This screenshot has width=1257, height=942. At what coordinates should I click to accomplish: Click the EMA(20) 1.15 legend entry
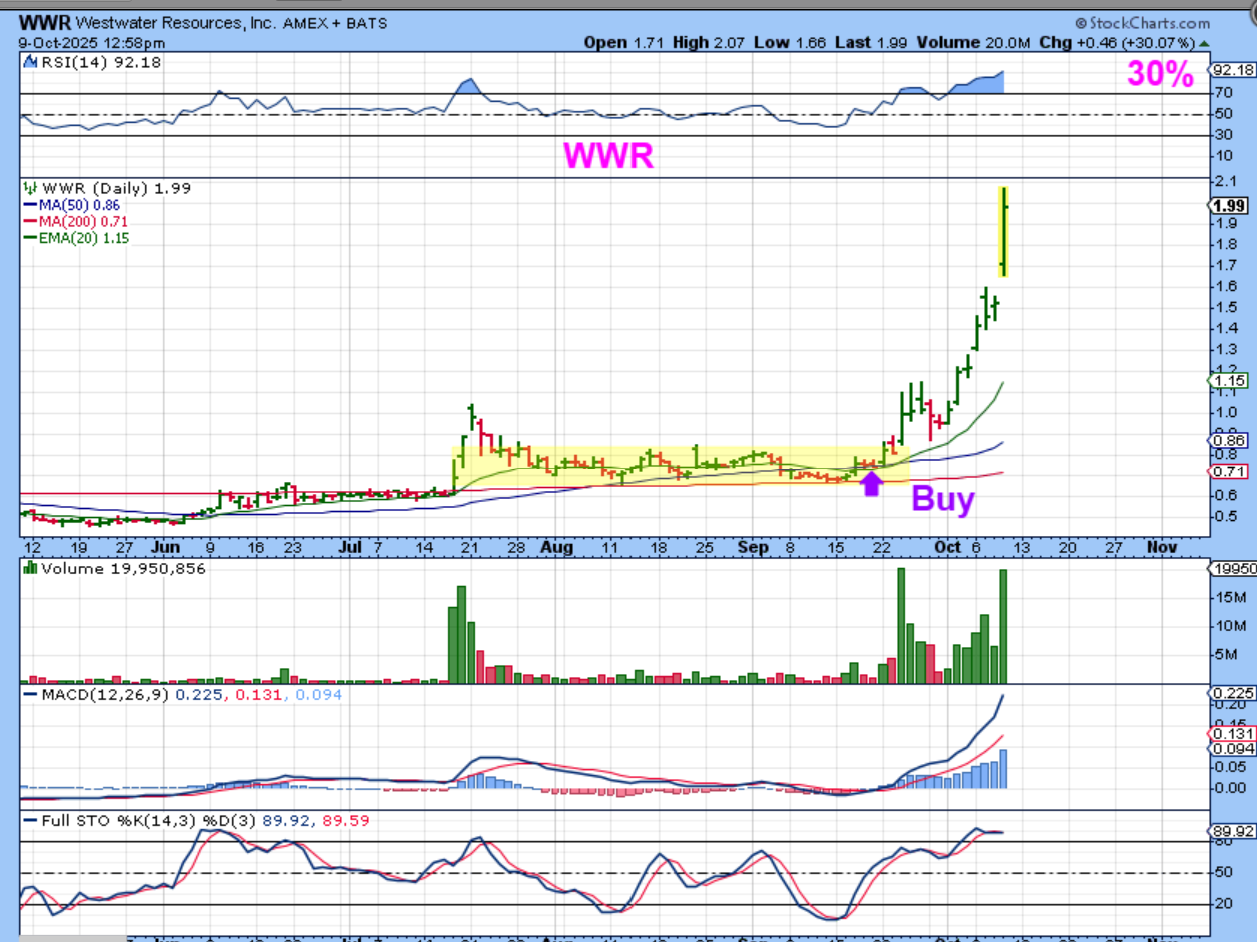pyautogui.click(x=78, y=238)
